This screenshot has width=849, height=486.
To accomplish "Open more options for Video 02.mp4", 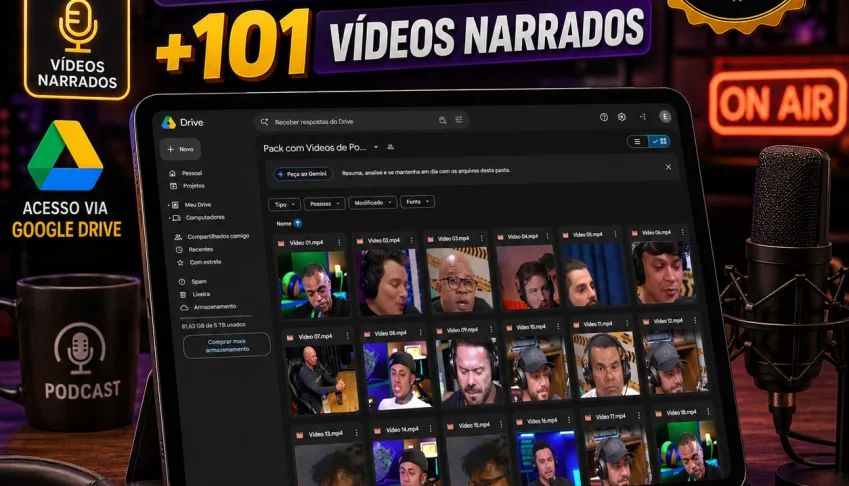I will (x=412, y=240).
